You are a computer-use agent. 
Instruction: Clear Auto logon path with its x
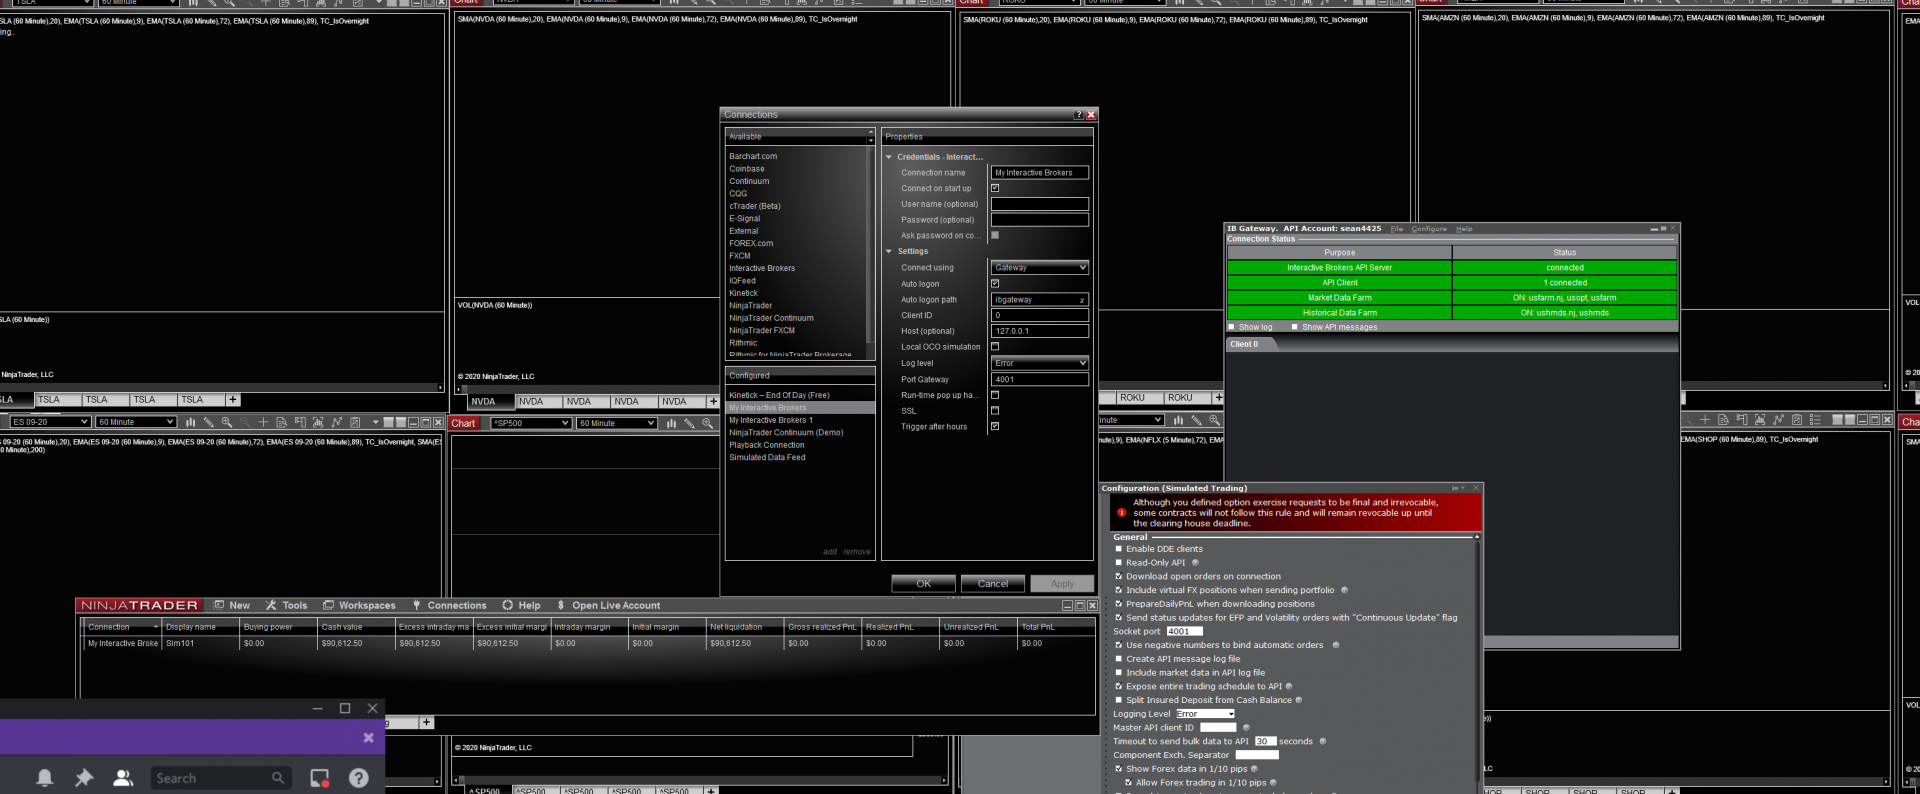click(x=1082, y=300)
